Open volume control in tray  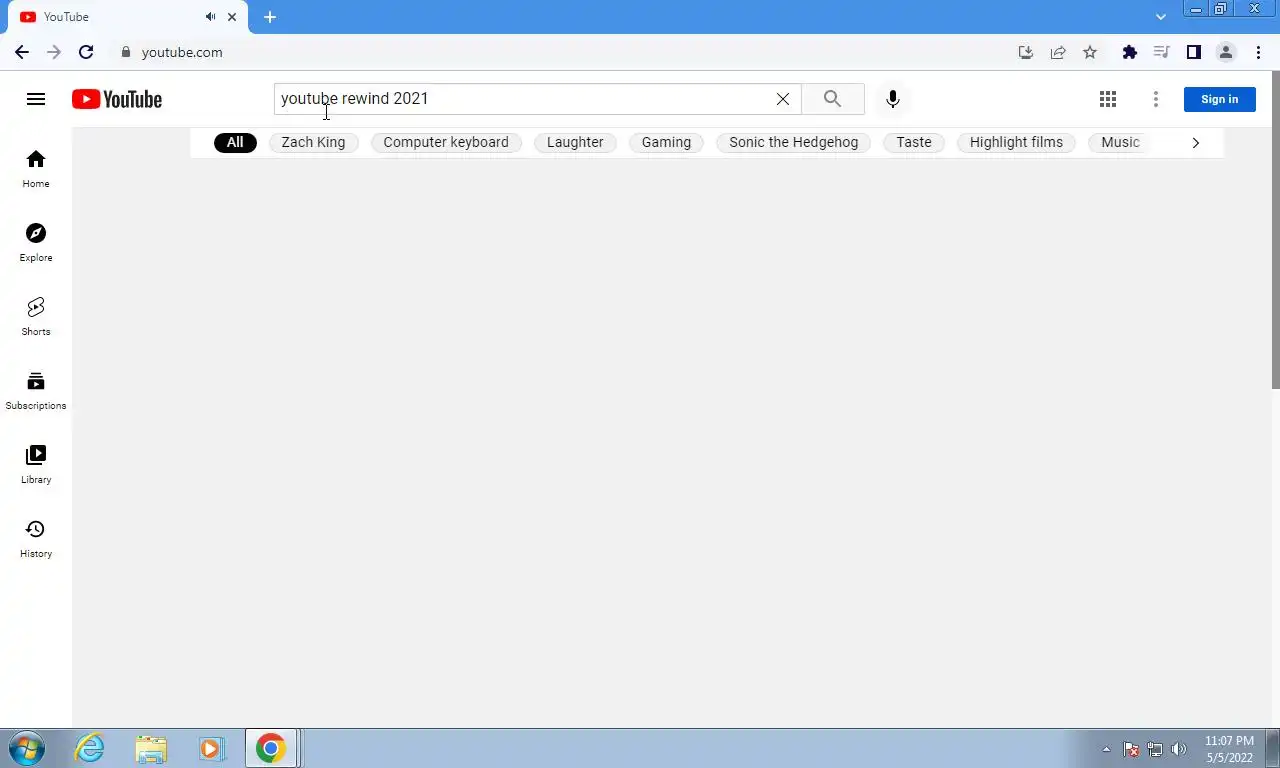click(1179, 749)
